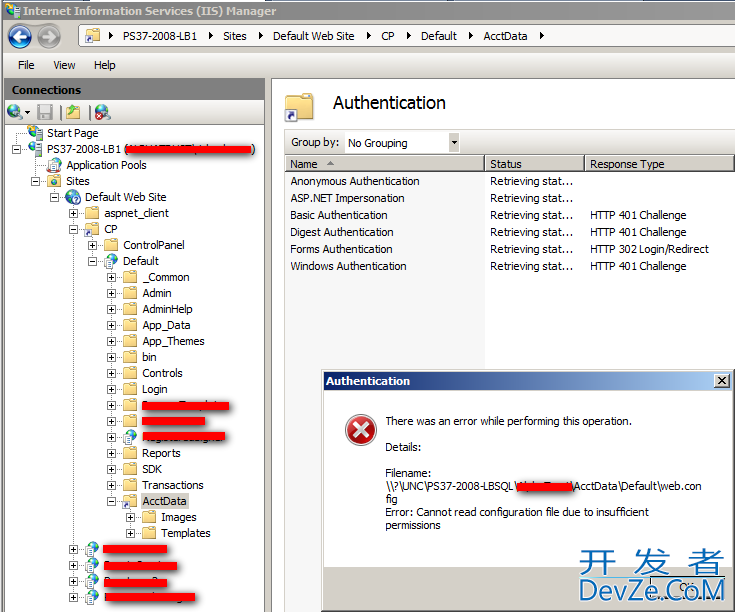Collapse the CP node
The height and width of the screenshot is (612, 735).
pos(74,230)
